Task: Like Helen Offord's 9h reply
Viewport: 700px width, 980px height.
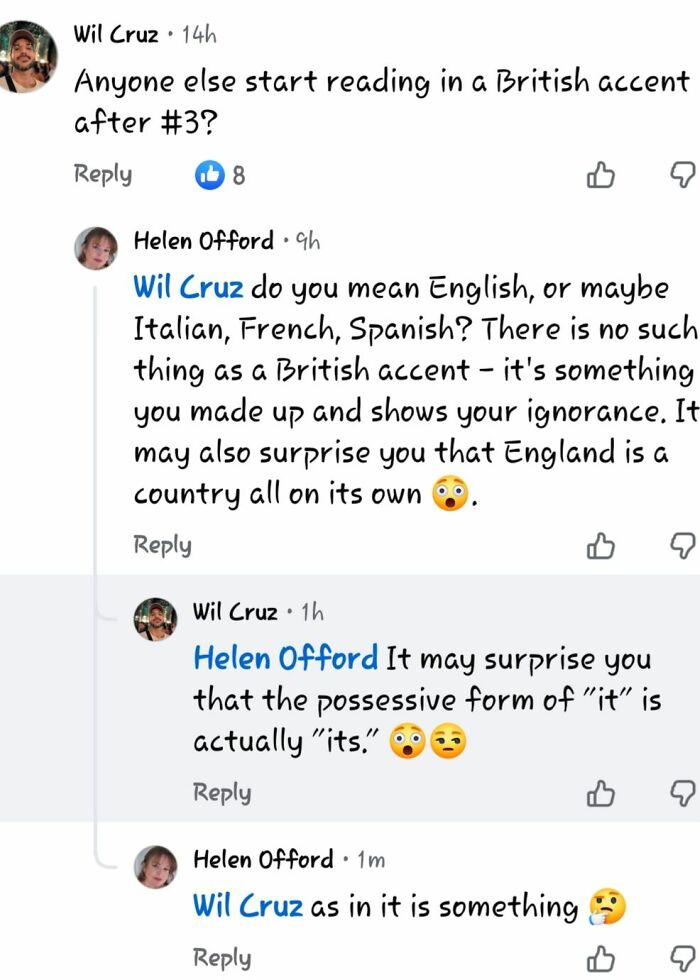Action: click(x=600, y=546)
